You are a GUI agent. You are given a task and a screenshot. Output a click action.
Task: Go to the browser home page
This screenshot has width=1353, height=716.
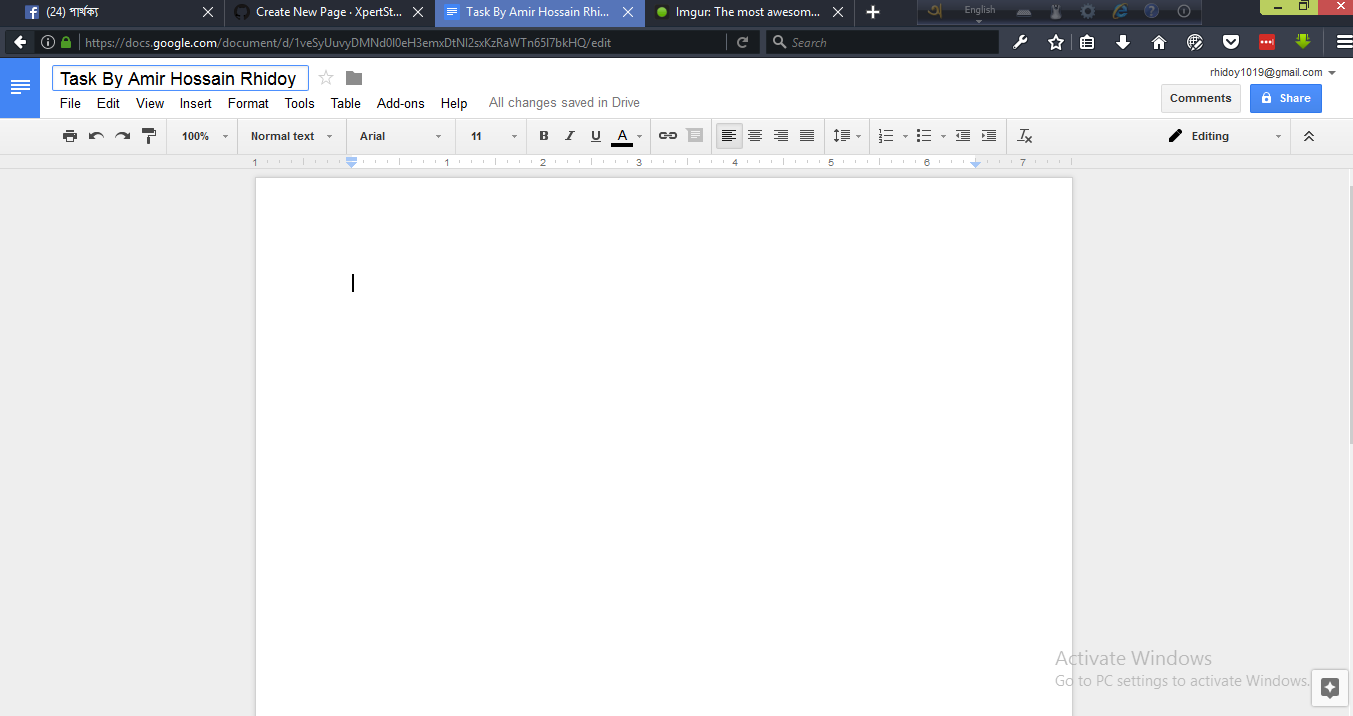[1159, 42]
